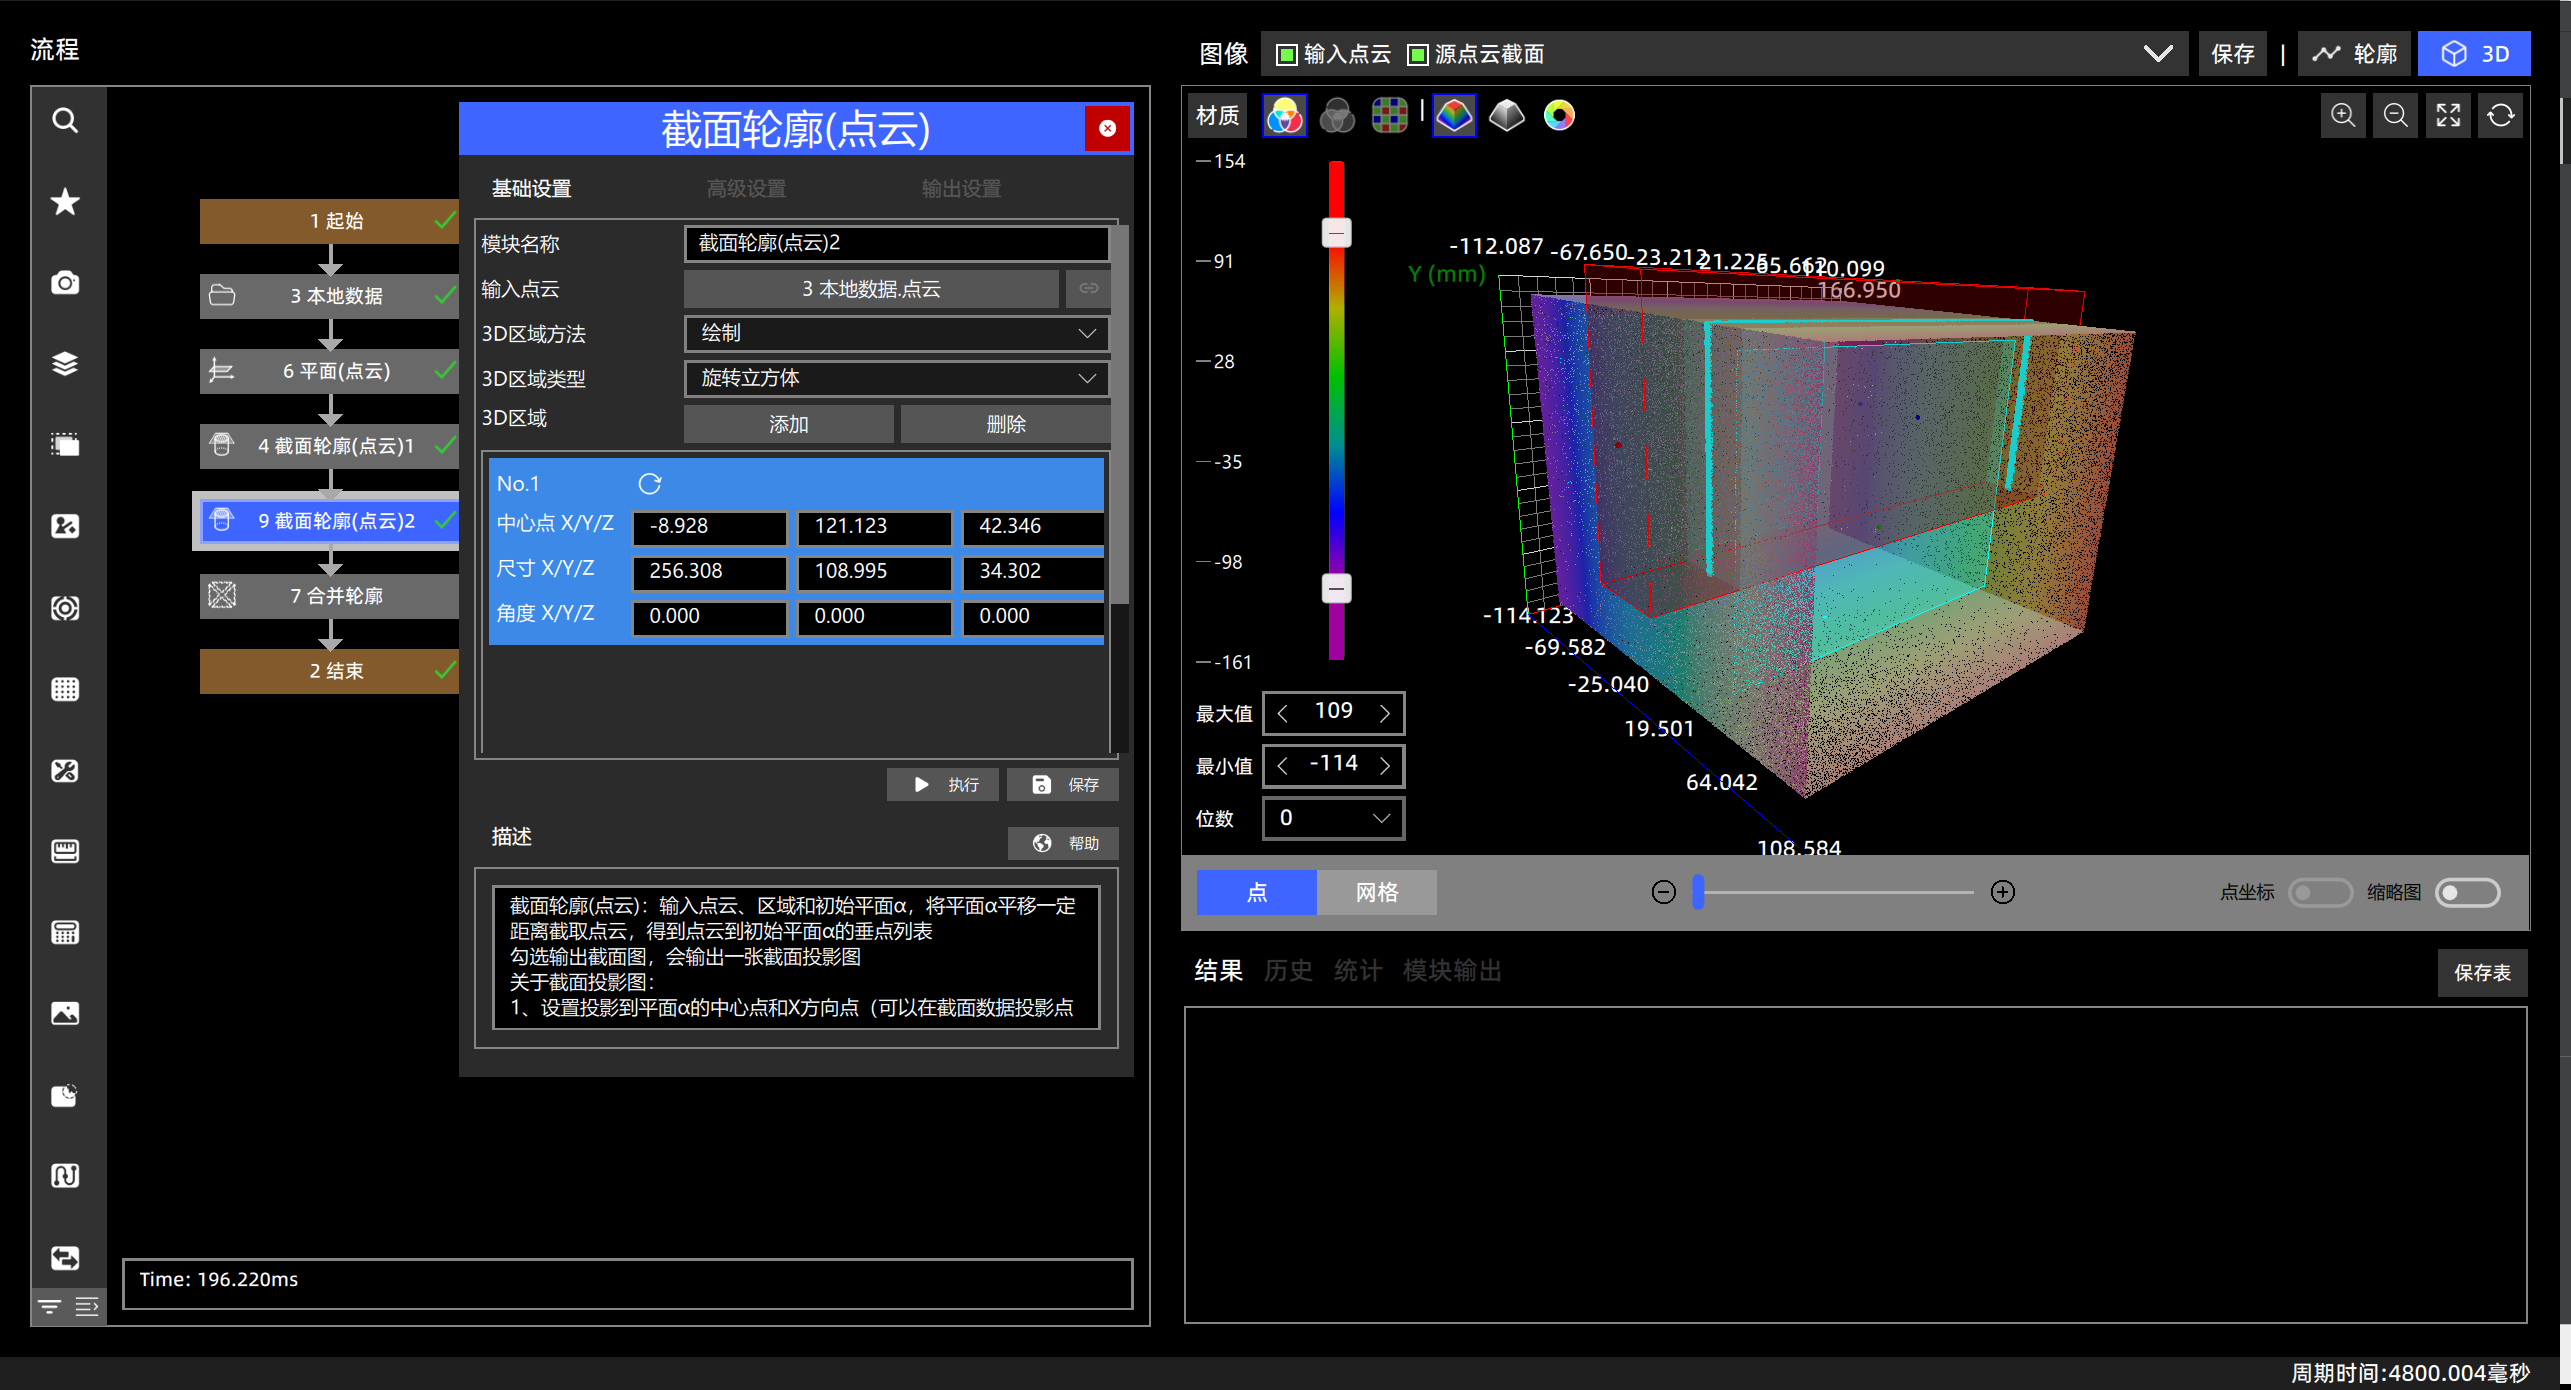This screenshot has height=1390, width=2571.
Task: Select flow node 4 截面轮廓(点云)1
Action: (x=330, y=446)
